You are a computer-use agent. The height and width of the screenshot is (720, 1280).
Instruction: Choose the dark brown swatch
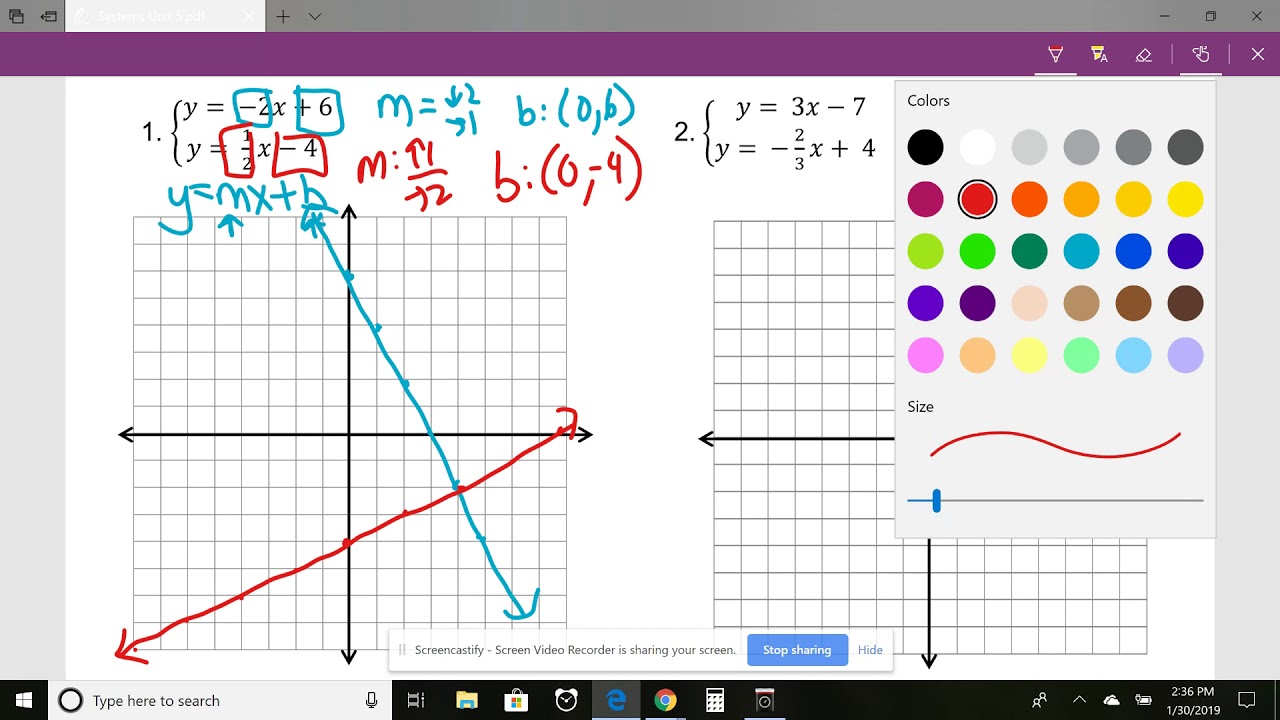click(1185, 303)
